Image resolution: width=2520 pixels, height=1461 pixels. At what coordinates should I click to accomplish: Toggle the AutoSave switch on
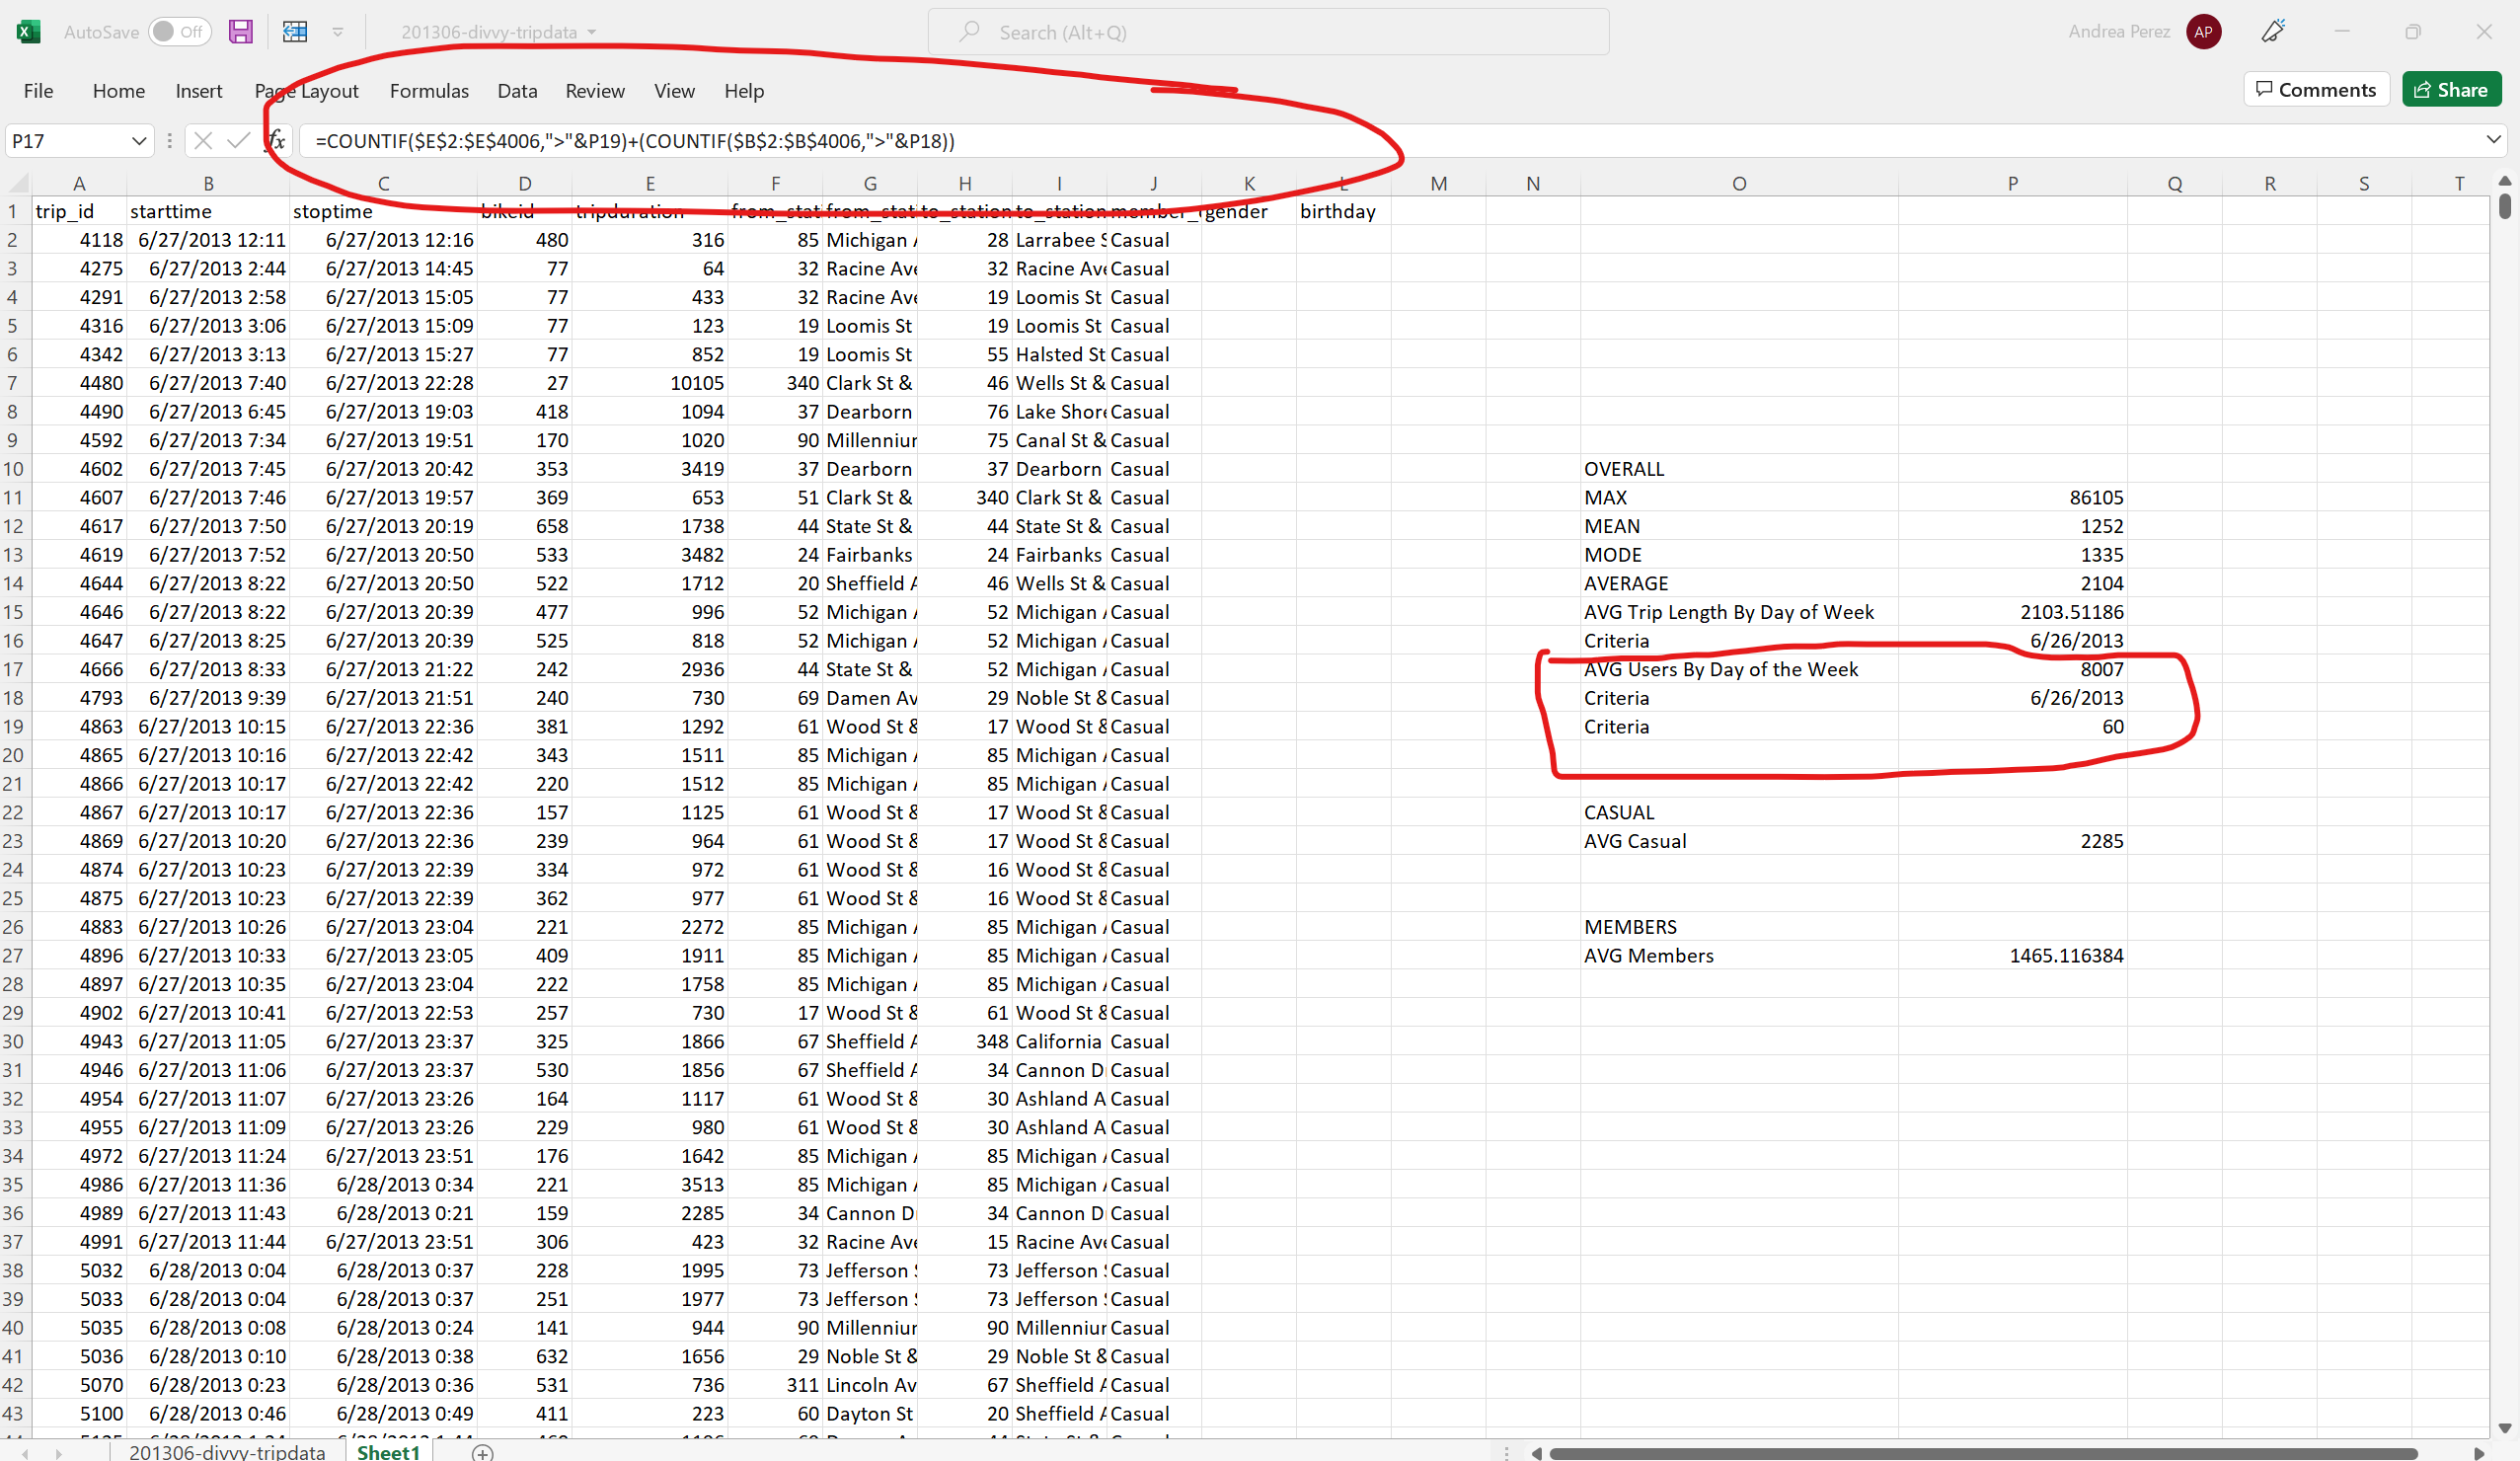pyautogui.click(x=179, y=32)
